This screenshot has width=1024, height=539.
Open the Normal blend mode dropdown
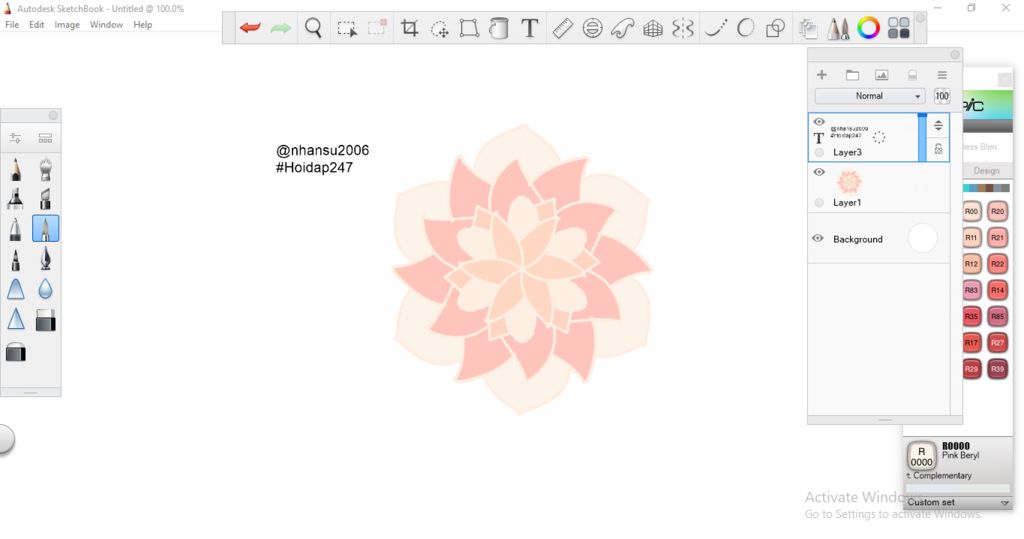click(x=870, y=96)
